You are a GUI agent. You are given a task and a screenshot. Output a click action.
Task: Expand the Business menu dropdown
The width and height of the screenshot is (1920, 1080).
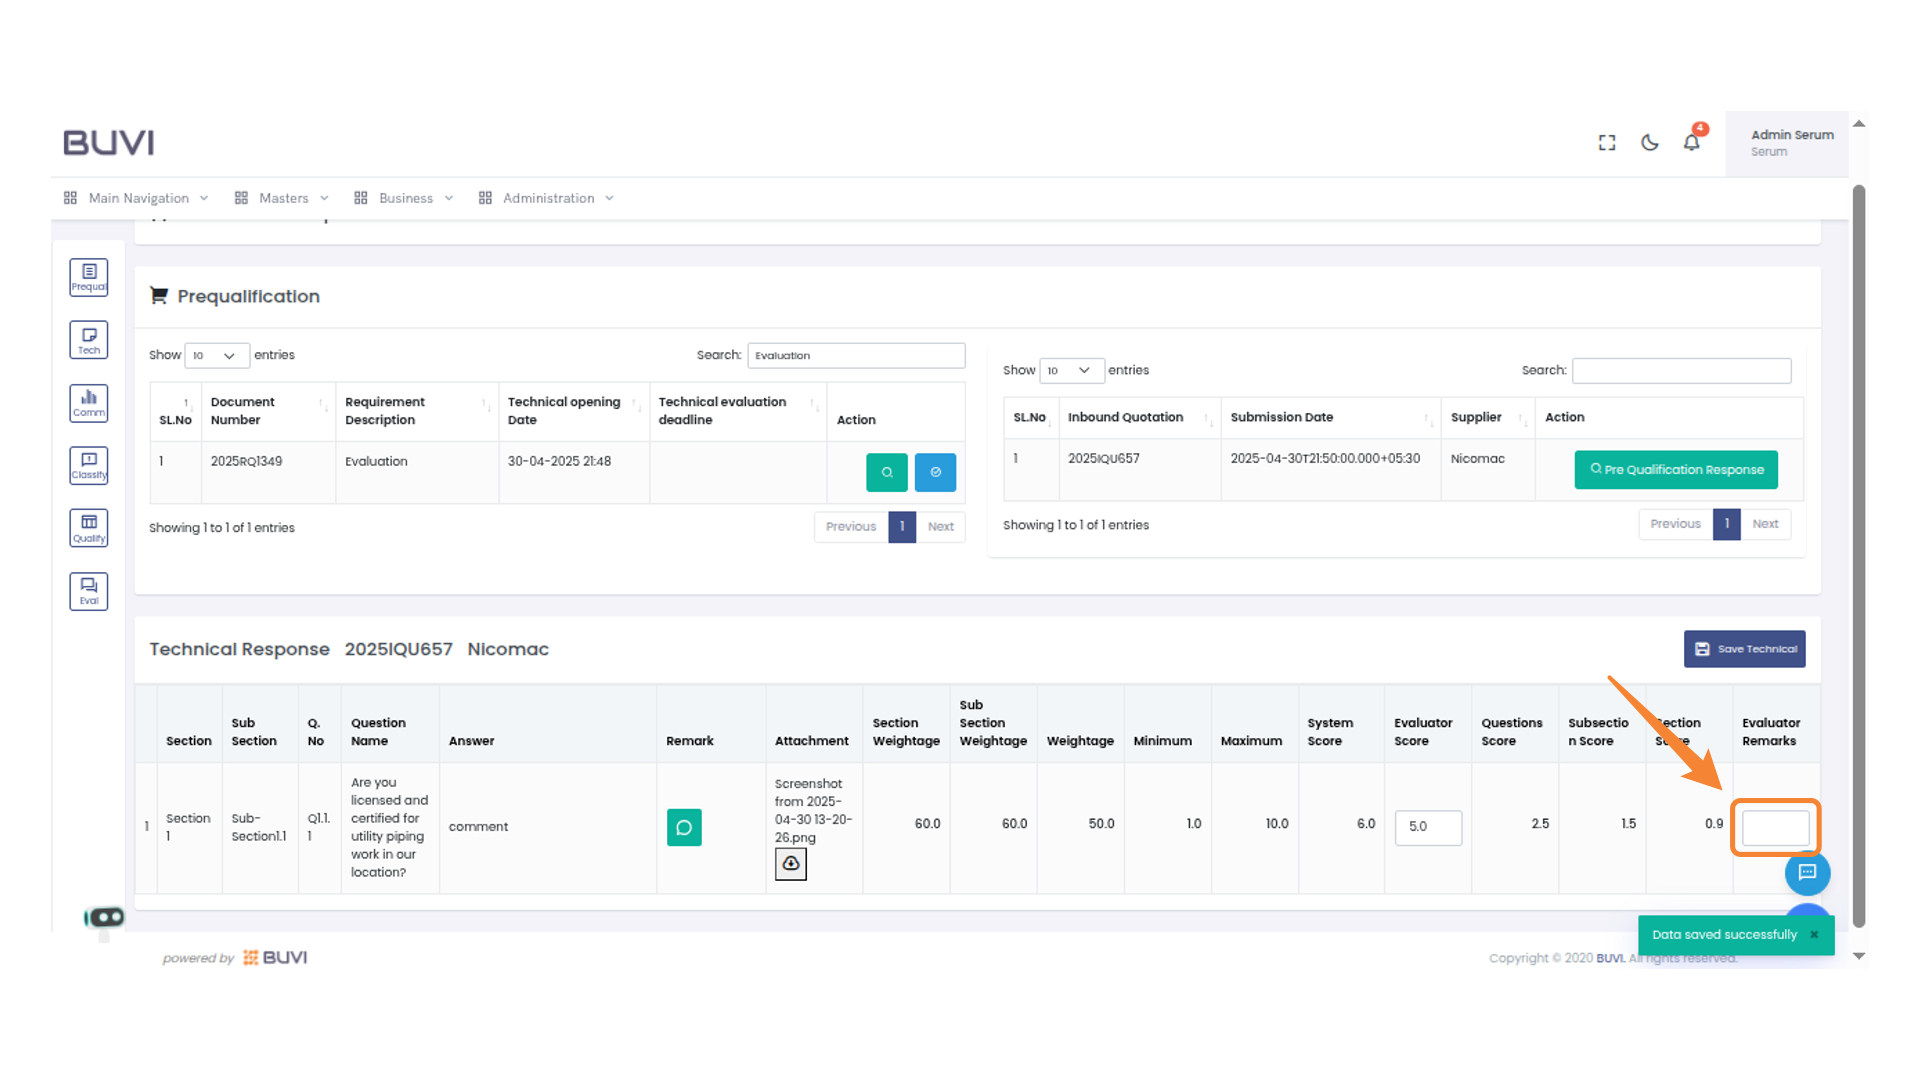coord(405,198)
